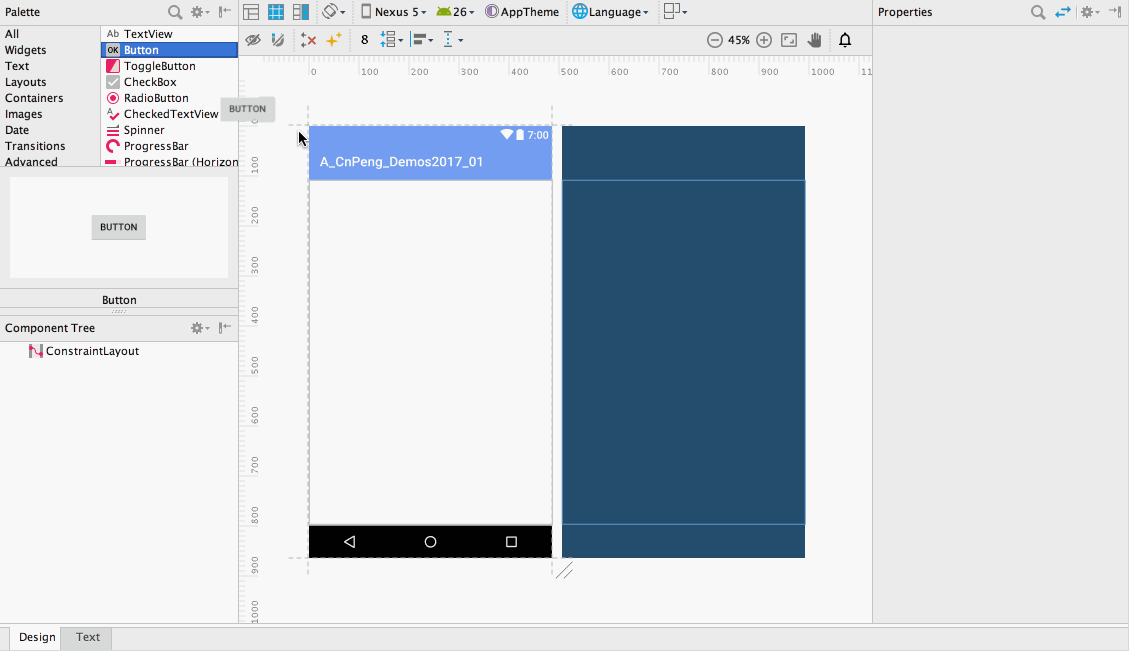Click the default margin value 8
The width and height of the screenshot is (1129, 651).
coord(364,40)
